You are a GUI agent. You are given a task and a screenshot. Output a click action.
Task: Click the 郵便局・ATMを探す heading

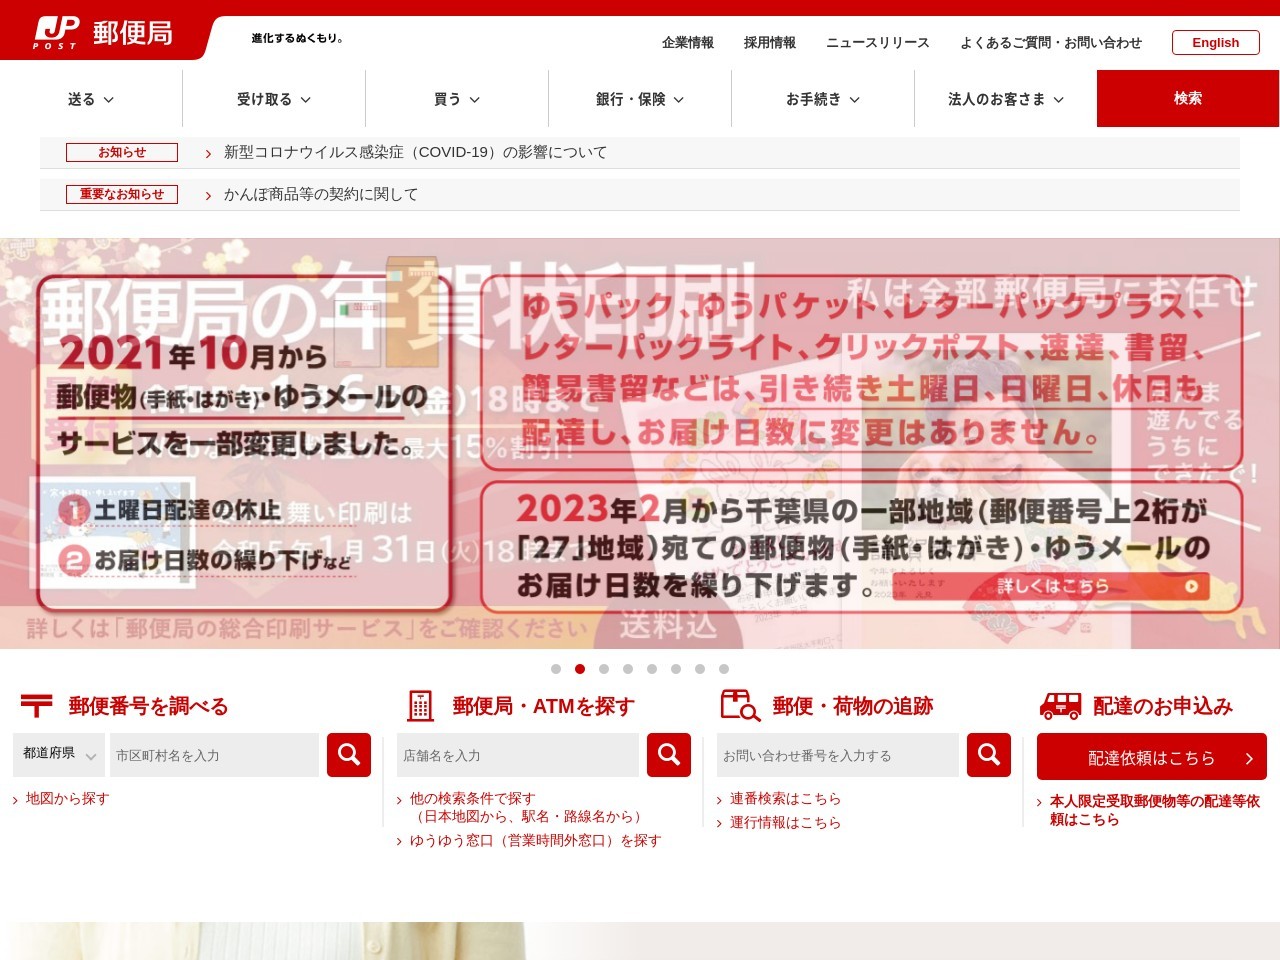click(x=543, y=706)
